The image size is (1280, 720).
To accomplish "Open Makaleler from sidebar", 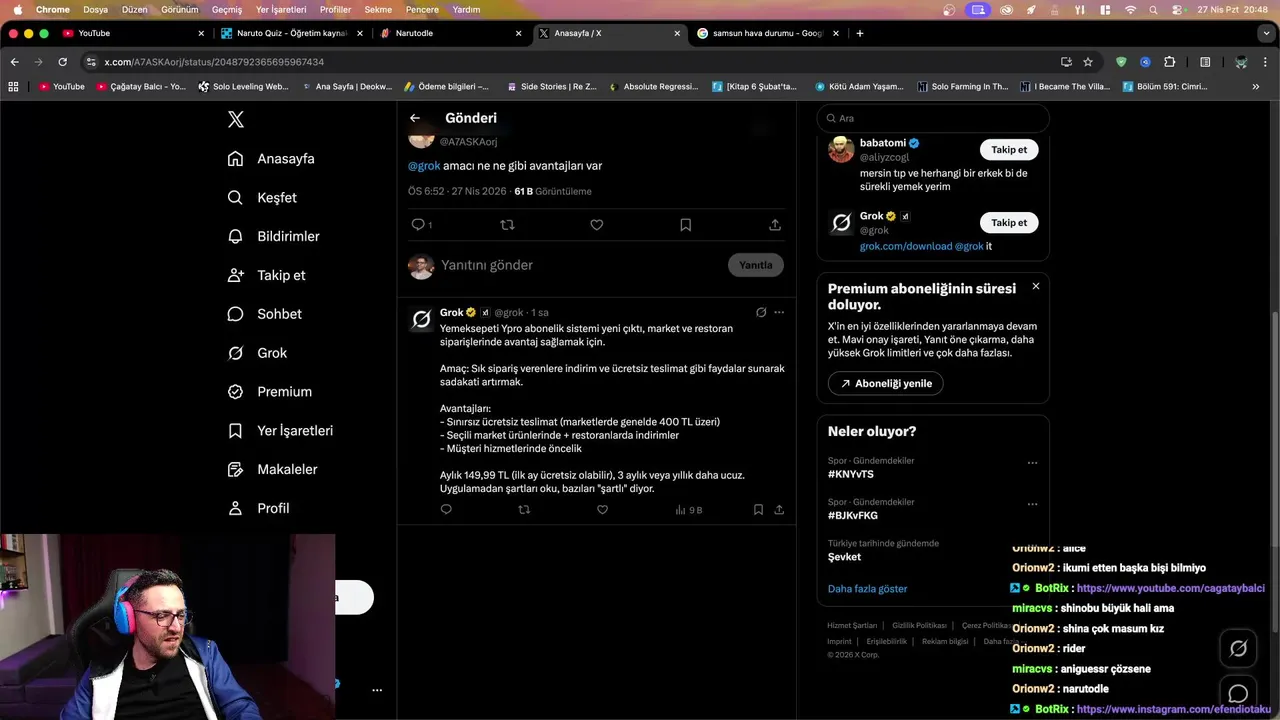I will click(272, 469).
